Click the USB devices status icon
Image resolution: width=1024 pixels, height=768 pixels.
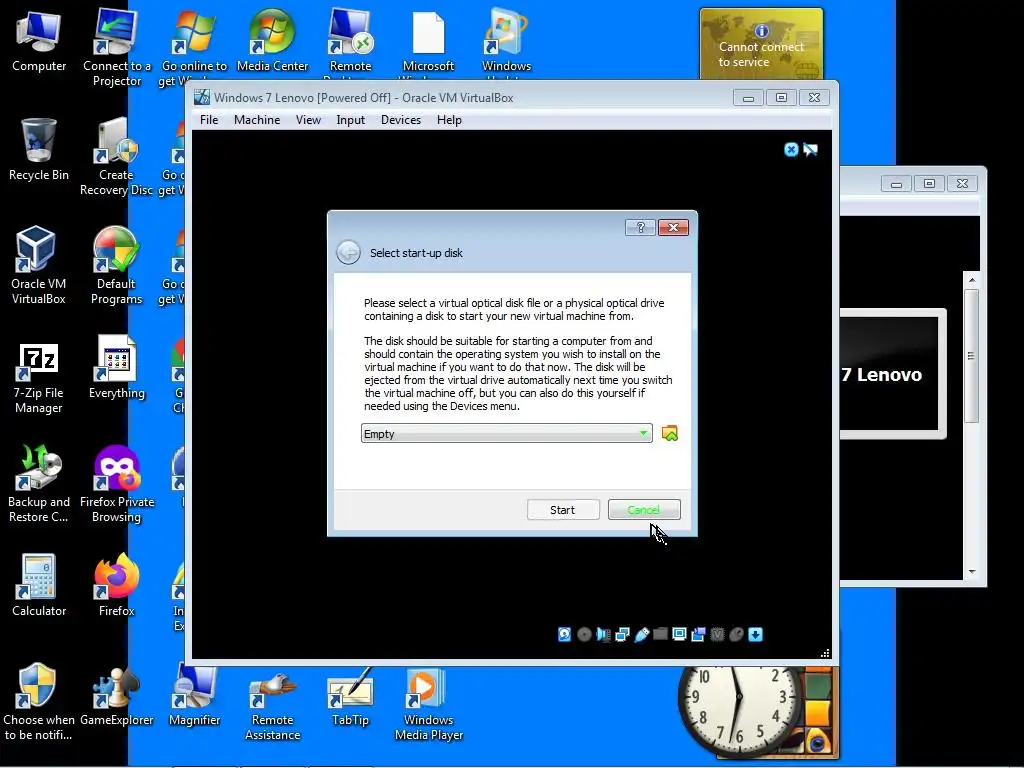(x=641, y=634)
